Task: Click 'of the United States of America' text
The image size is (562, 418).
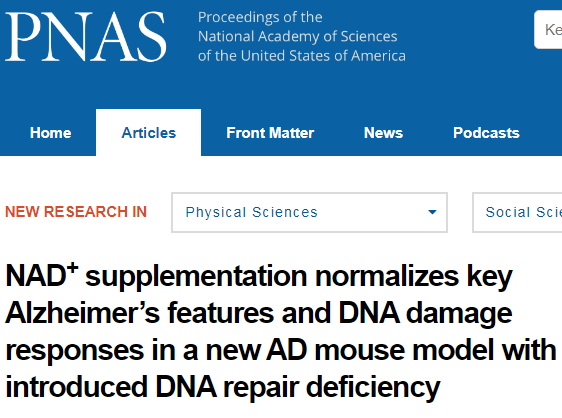Action: (x=301, y=56)
